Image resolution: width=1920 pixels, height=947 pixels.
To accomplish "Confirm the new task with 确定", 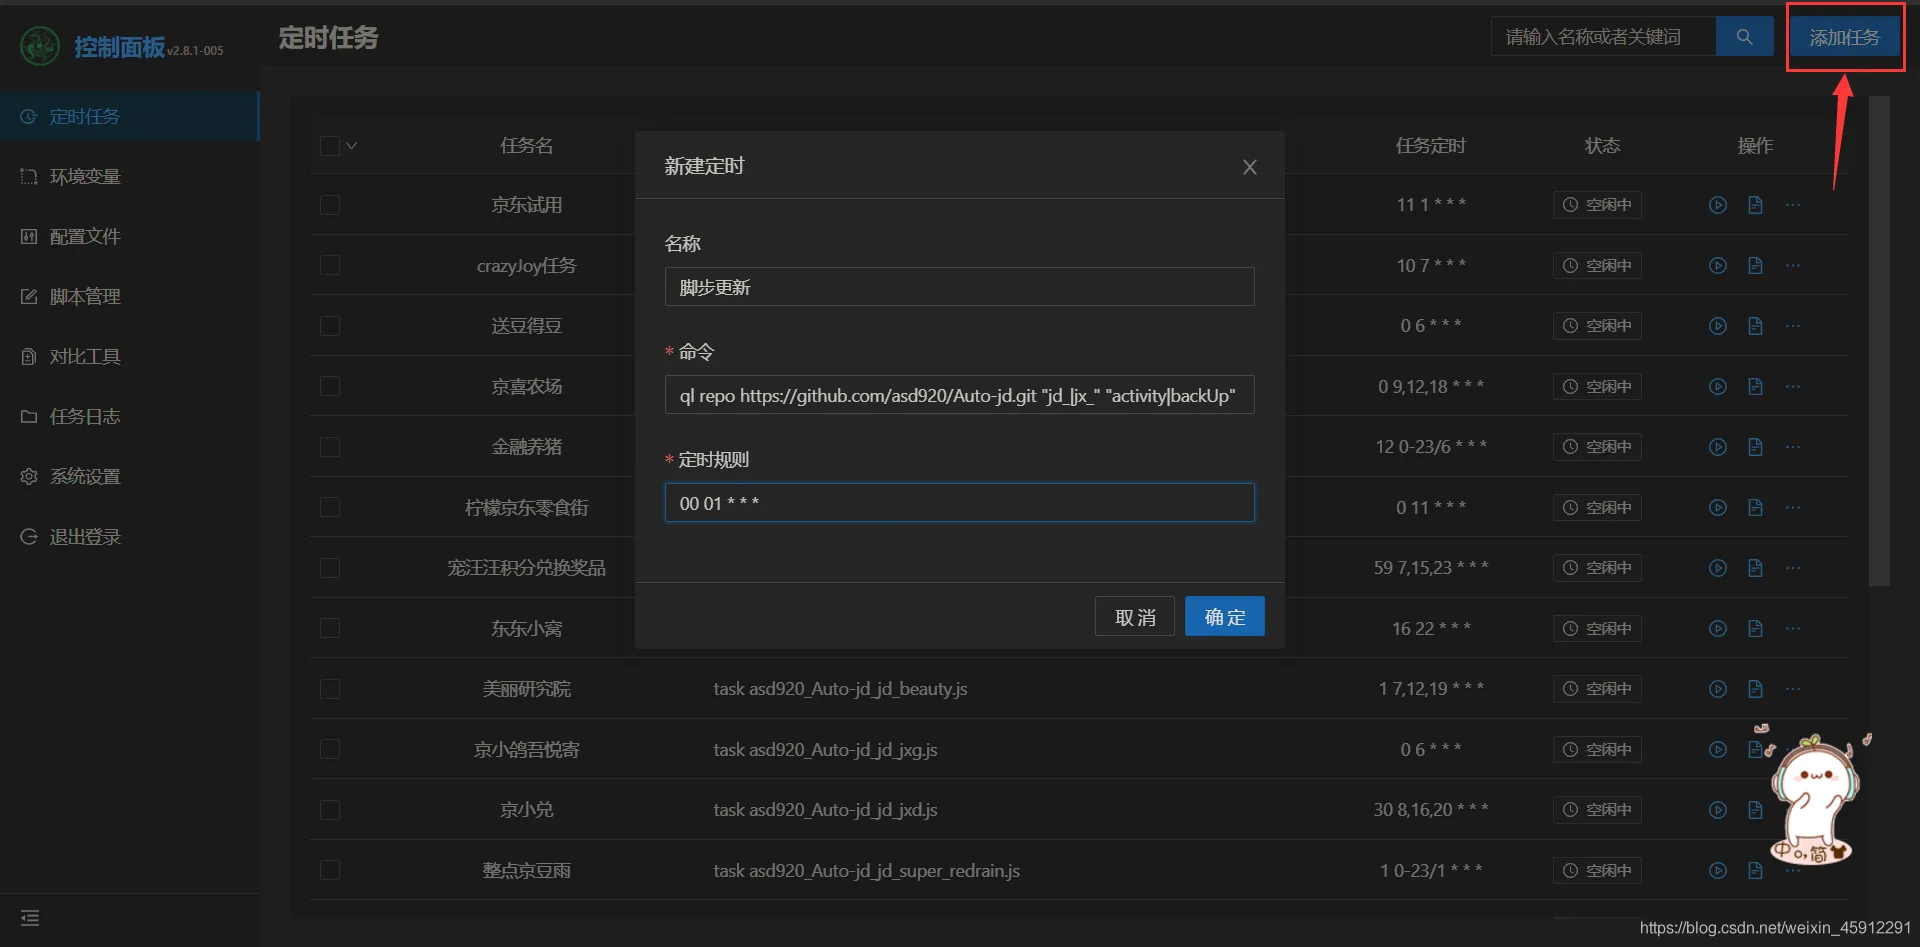I will (x=1224, y=617).
